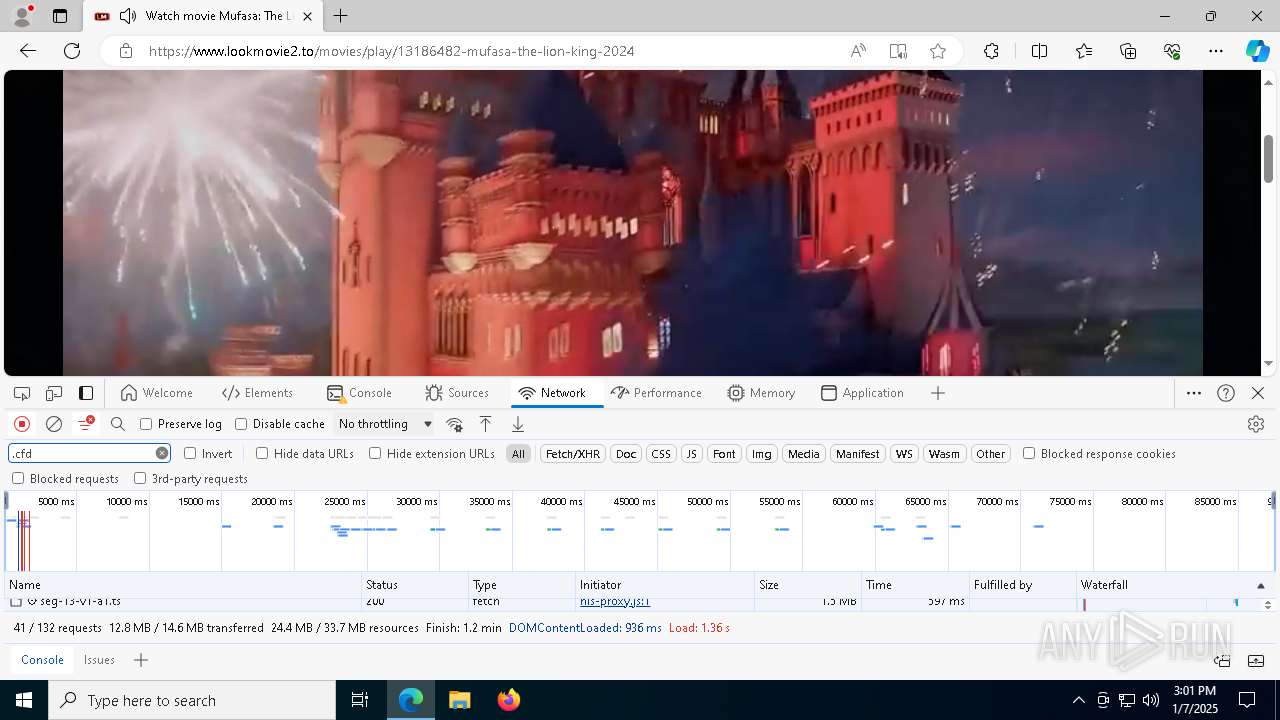Screen dimensions: 1280x720
Task: Enable Preserve log checkbox
Action: 146,424
